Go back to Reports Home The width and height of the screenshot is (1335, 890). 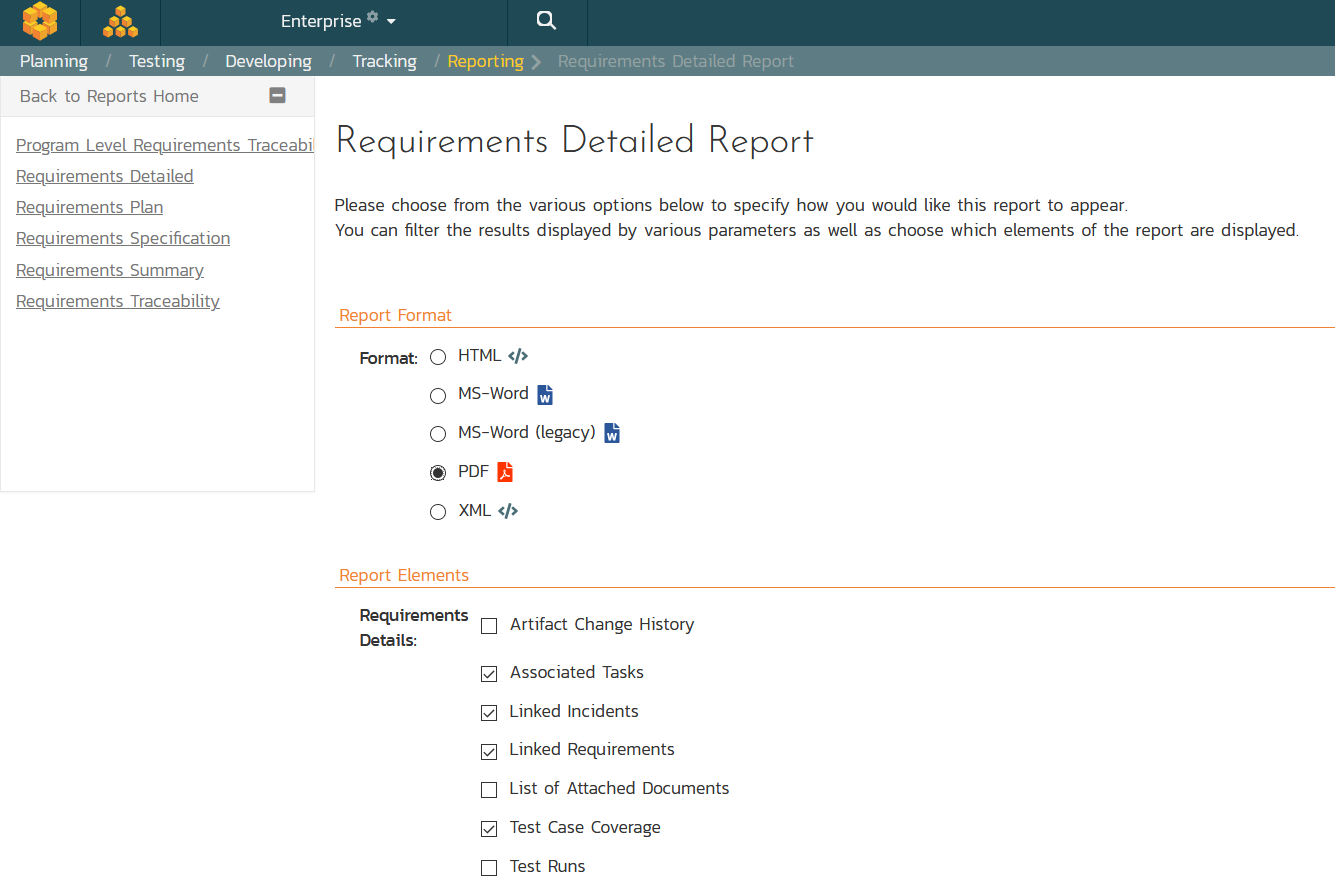pyautogui.click(x=109, y=96)
